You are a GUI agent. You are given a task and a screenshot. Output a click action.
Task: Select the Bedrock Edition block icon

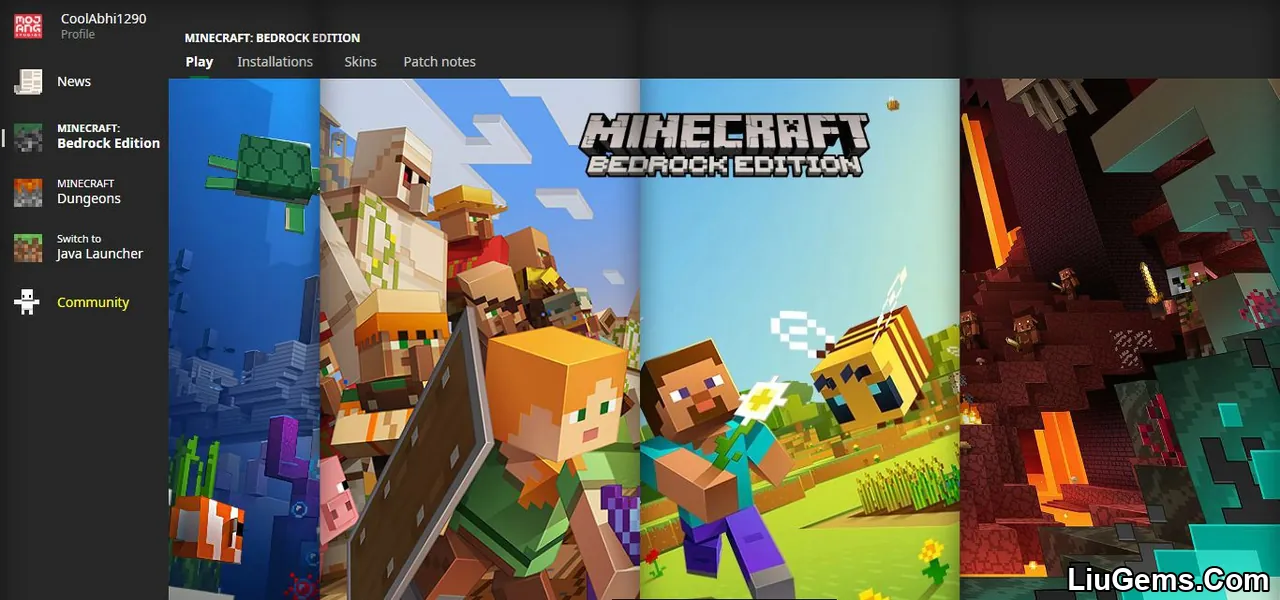tap(28, 137)
